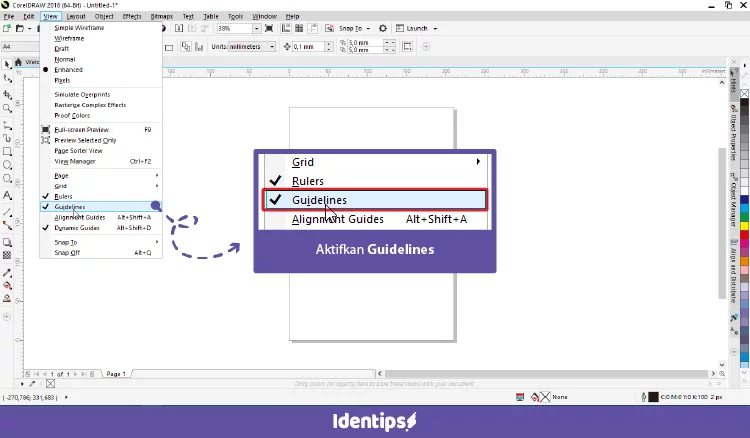
Task: Select the Wireframe view mode
Action: point(101,38)
